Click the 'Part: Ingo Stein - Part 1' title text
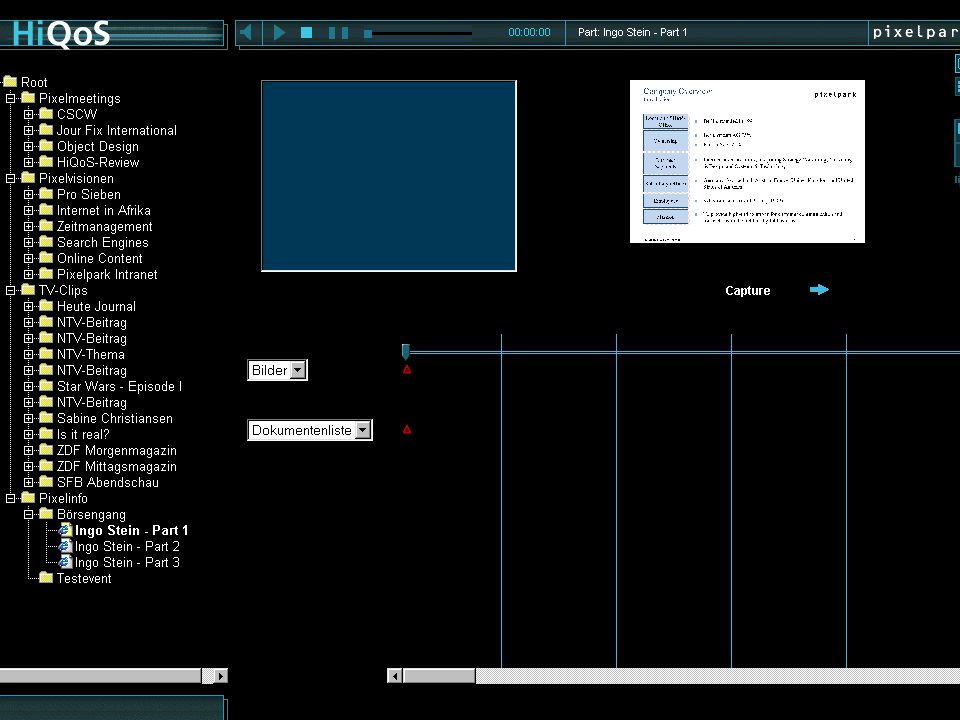Image resolution: width=960 pixels, height=720 pixels. coord(632,32)
